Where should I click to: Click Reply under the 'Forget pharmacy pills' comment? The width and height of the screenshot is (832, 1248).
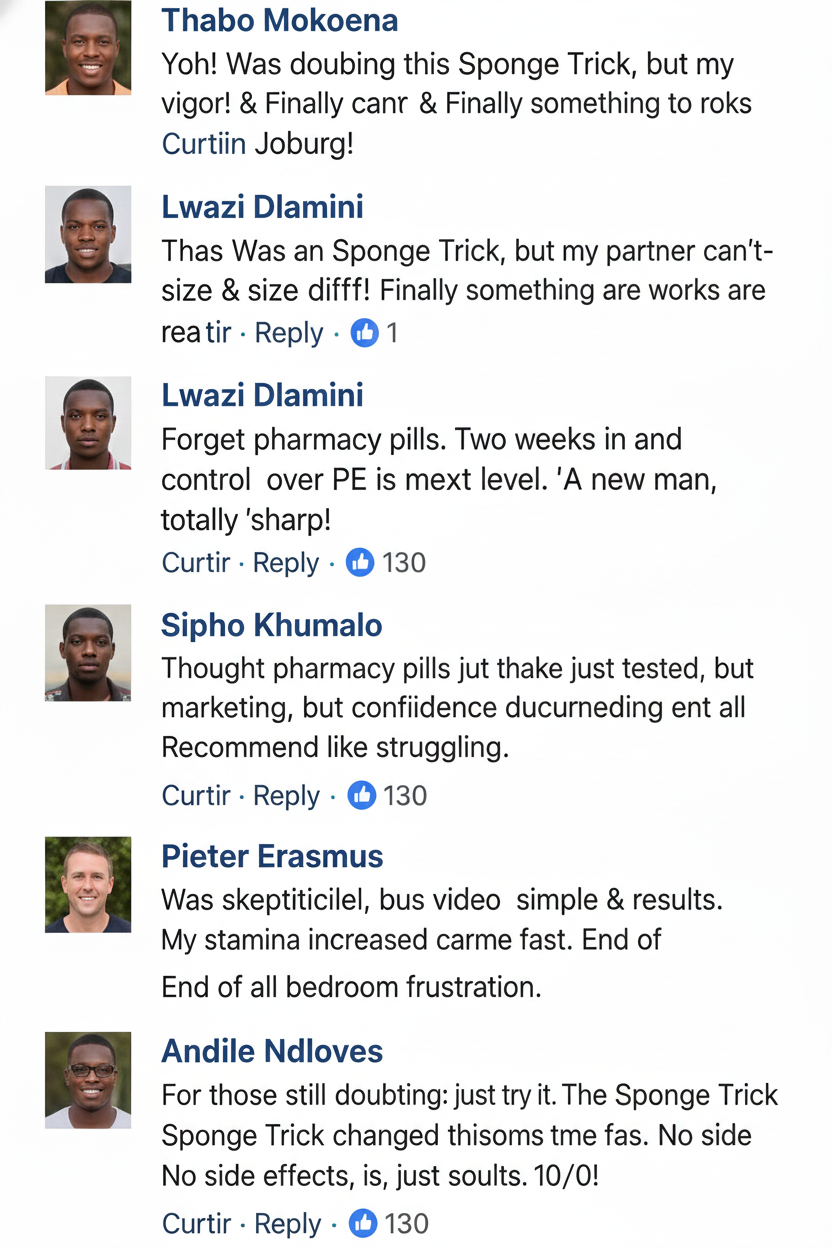tap(286, 563)
